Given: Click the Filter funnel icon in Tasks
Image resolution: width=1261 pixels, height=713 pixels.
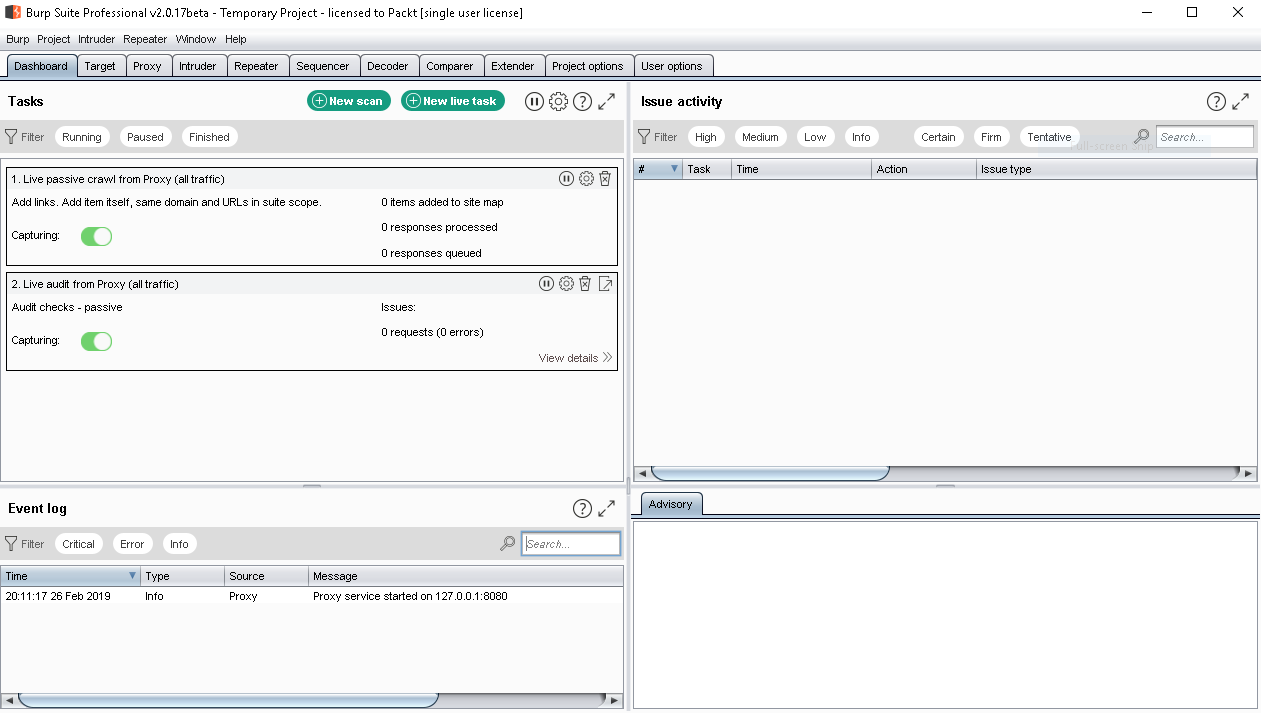Looking at the screenshot, I should pos(11,137).
